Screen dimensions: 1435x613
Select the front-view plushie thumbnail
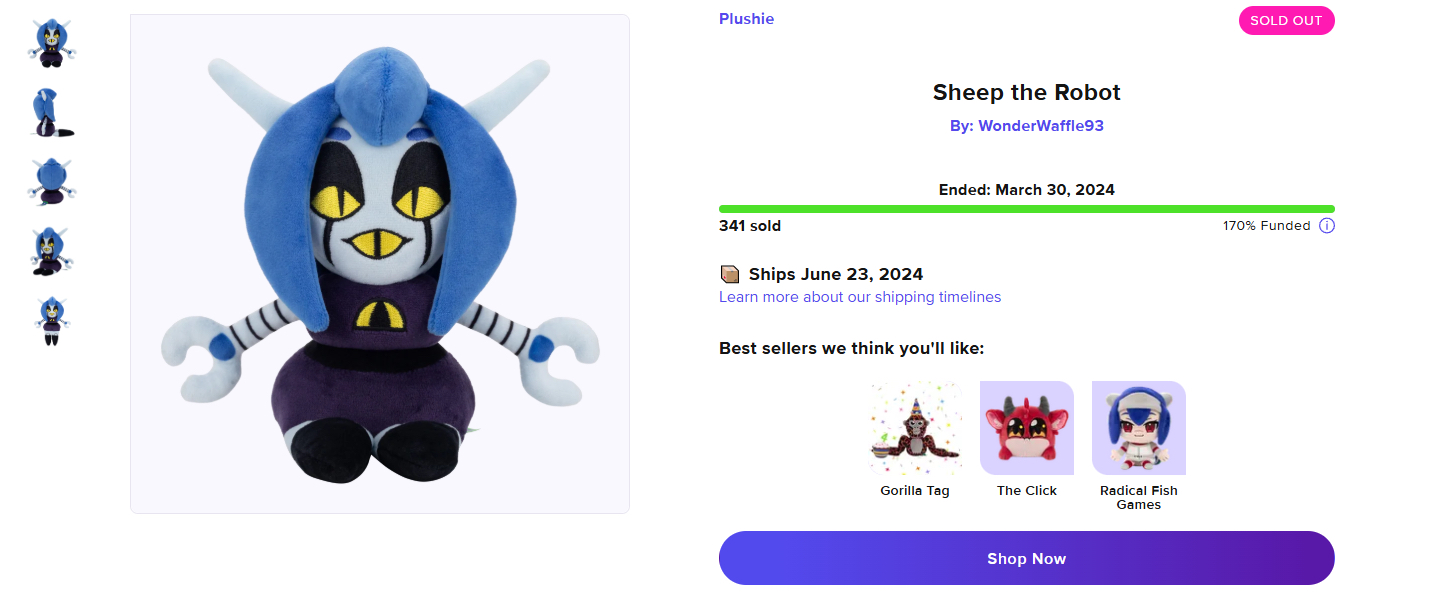[52, 43]
